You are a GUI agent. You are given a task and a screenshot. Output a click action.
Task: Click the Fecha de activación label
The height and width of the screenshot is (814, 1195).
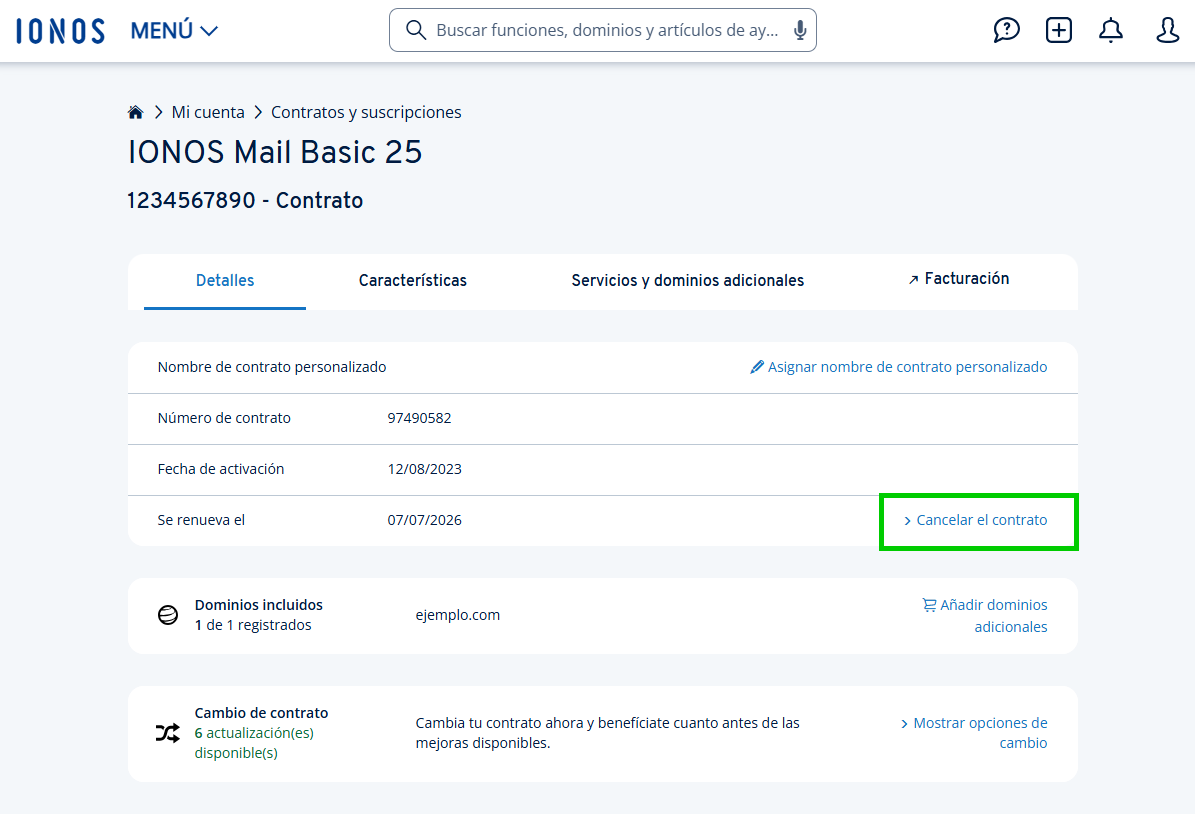(x=220, y=469)
